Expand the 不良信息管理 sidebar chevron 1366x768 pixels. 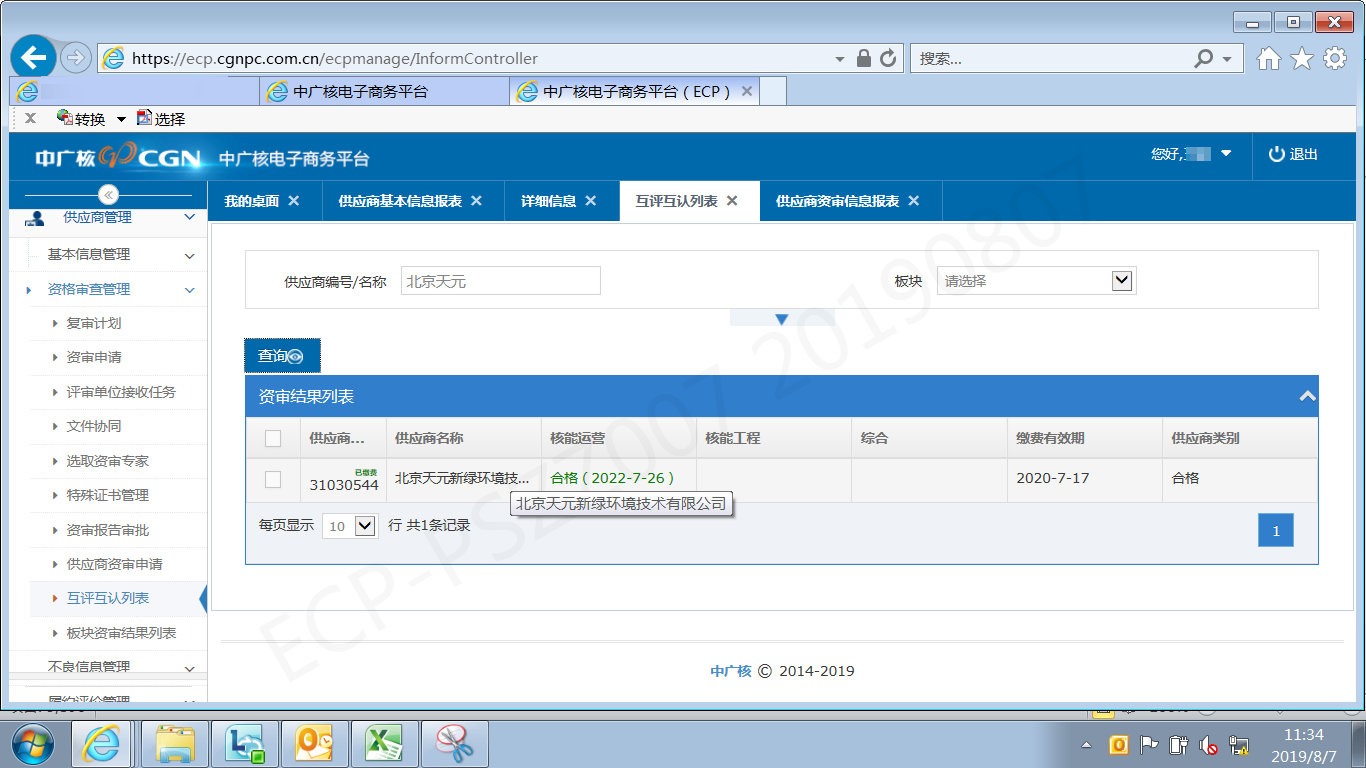coord(190,667)
